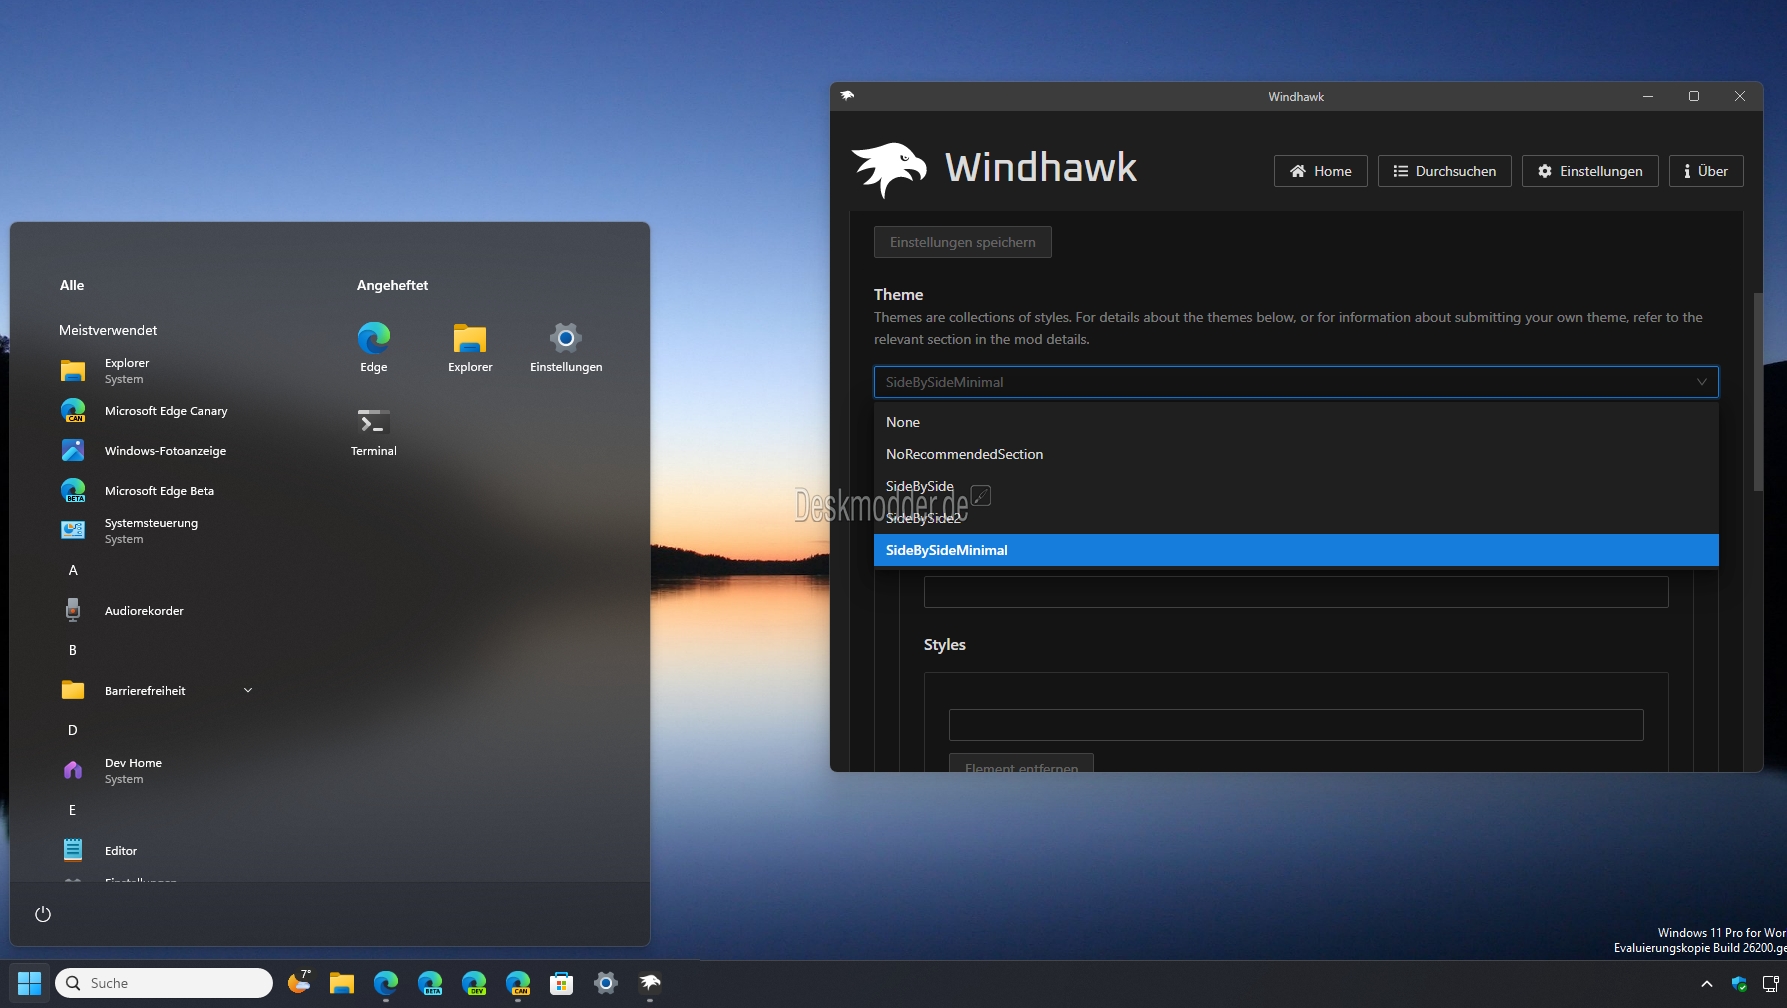Open Settings gear on the taskbar

click(x=606, y=983)
